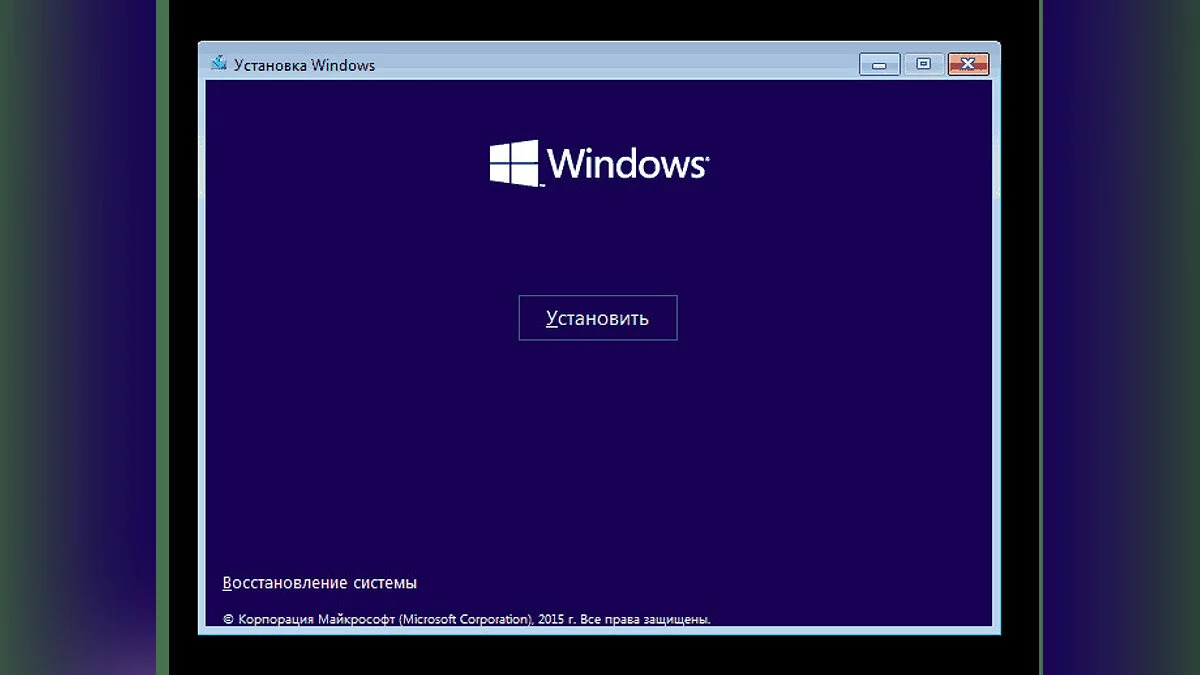Click the "Установка Windows" title text
Image resolution: width=1200 pixels, height=675 pixels.
click(304, 65)
